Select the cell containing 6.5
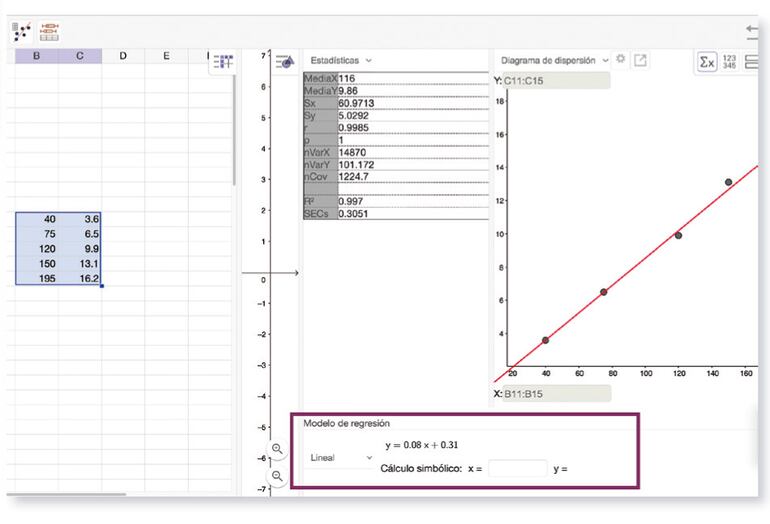This screenshot has height=524, width=770. tap(80, 234)
